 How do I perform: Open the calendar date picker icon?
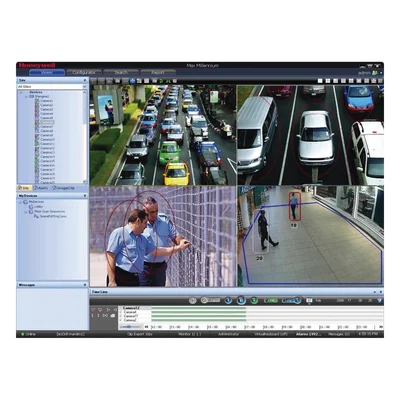pyautogui.click(x=309, y=301)
